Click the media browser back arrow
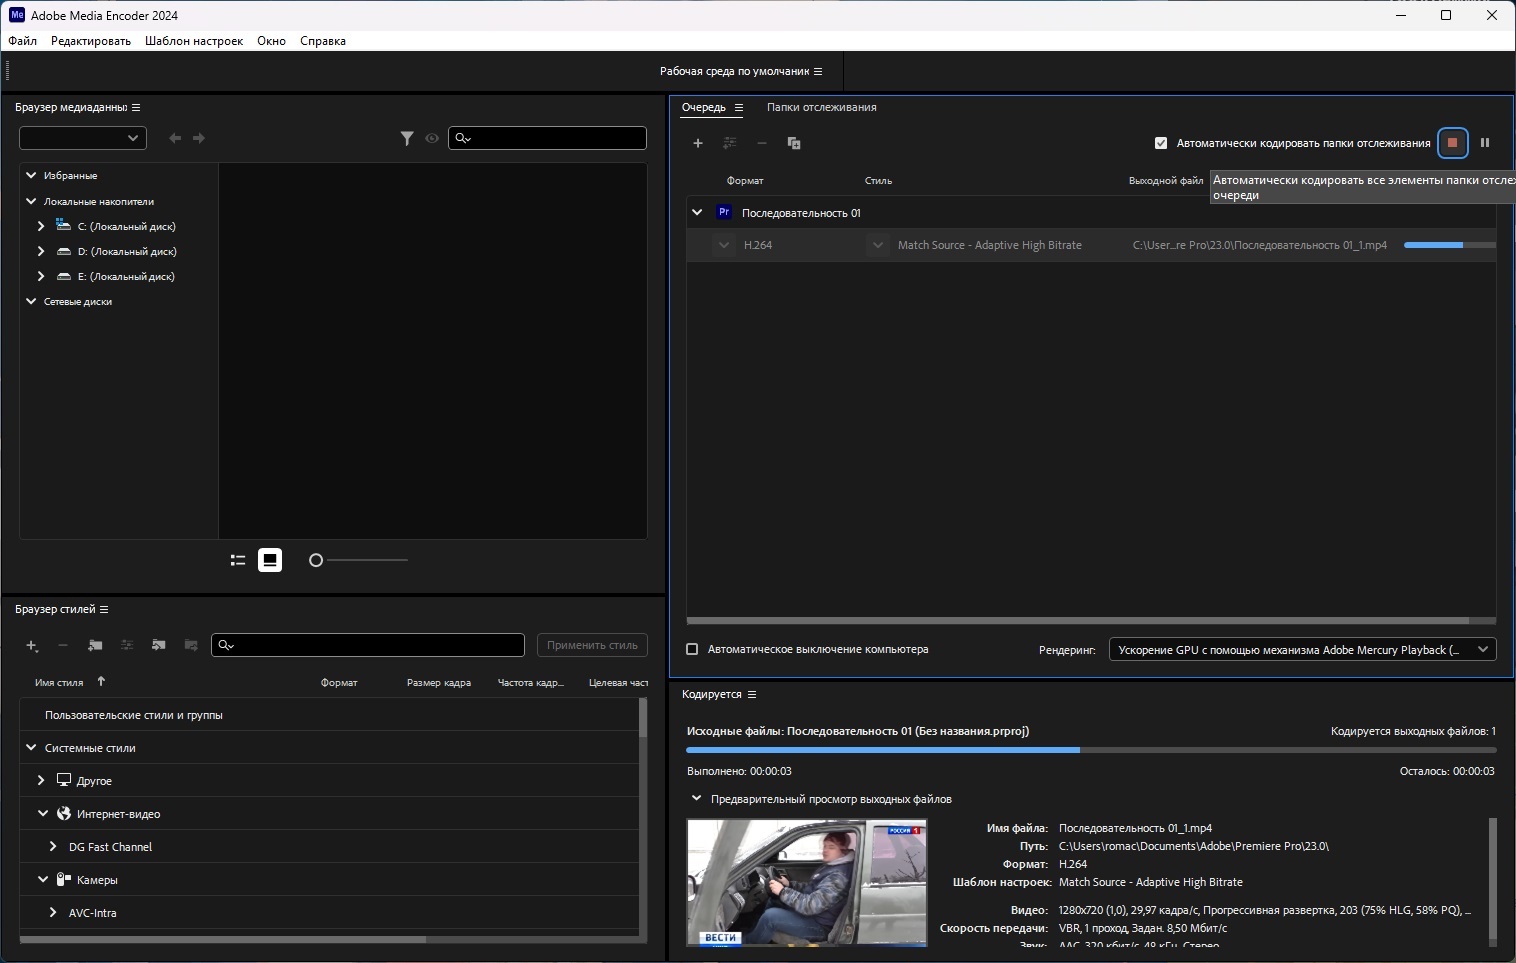Screen dimensions: 1516x963 175,138
